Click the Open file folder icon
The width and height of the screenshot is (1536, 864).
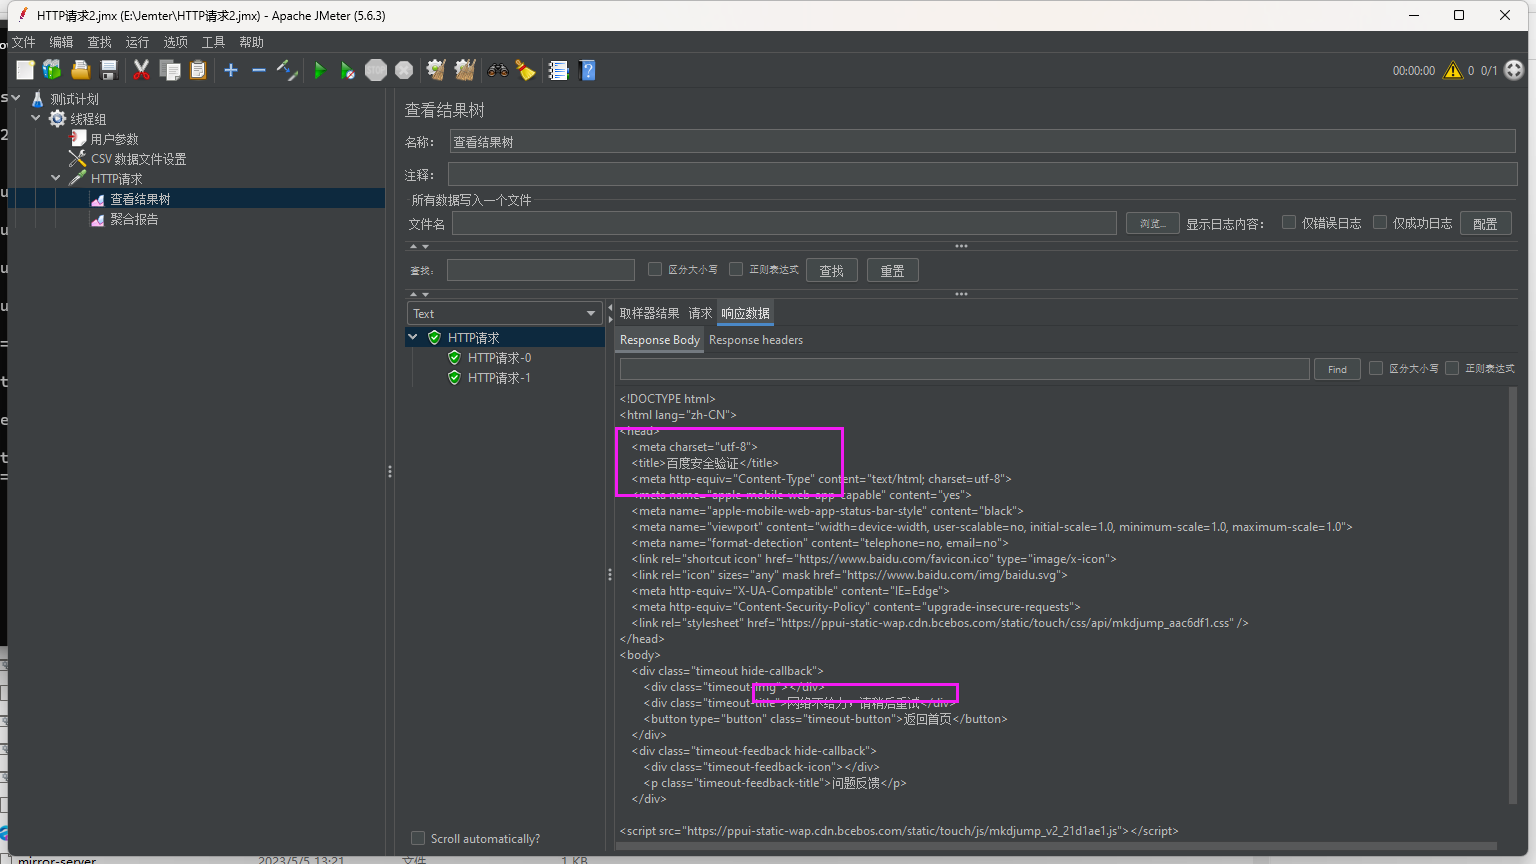(81, 70)
